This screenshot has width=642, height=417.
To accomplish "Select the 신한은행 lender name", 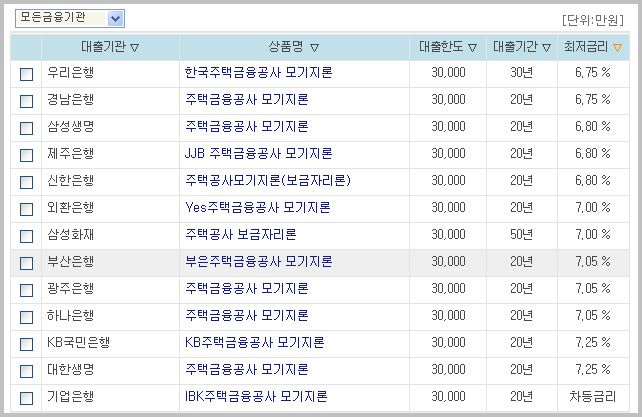I will 70,181.
